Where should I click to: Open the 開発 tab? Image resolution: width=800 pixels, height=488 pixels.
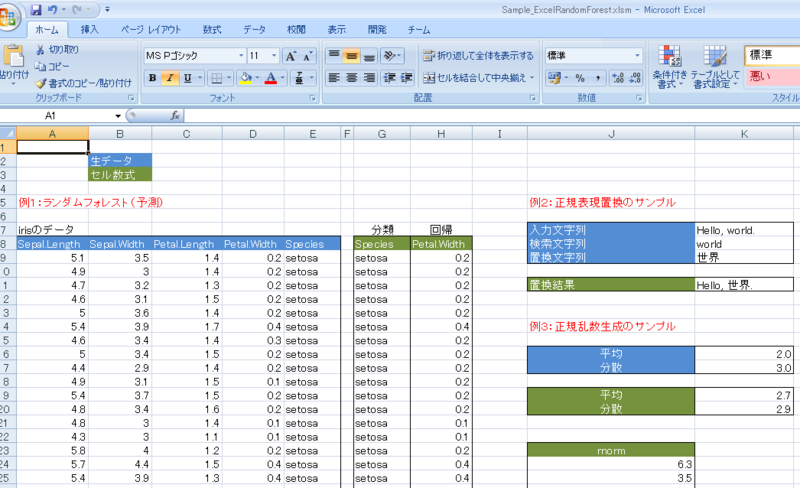coord(377,30)
